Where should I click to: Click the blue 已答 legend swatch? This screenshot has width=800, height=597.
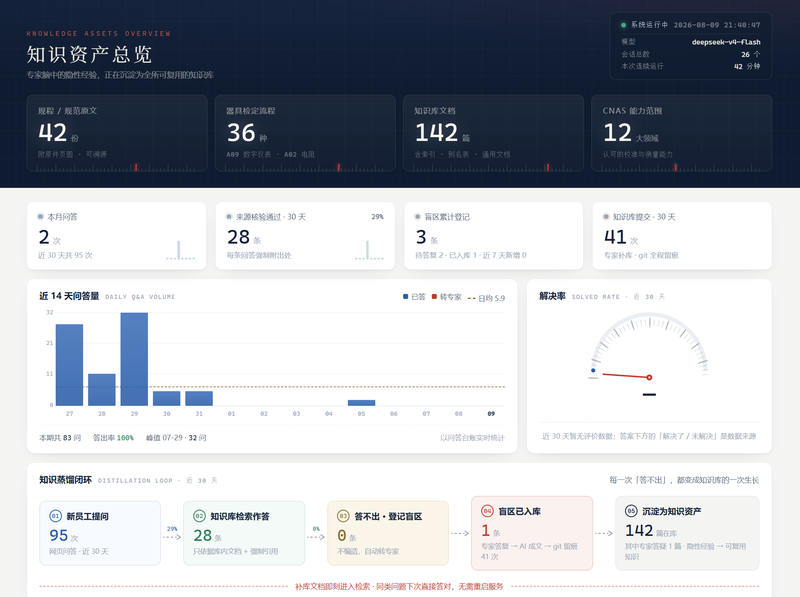click(x=406, y=296)
